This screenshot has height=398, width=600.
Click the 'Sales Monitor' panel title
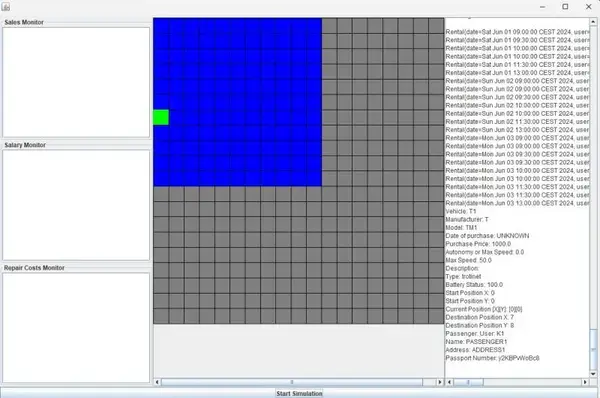[24, 22]
